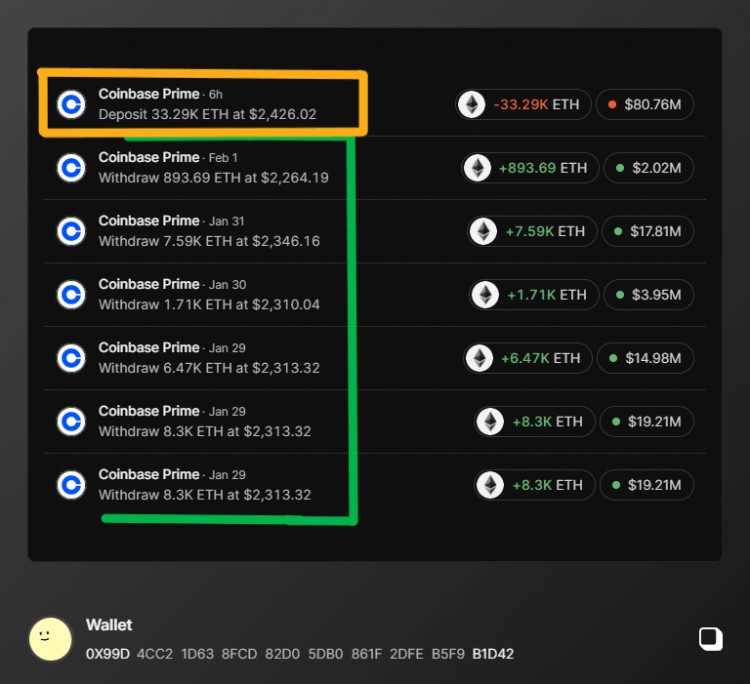
Task: Click the Coinbase Prime title dated Feb 1
Action: tap(149, 157)
